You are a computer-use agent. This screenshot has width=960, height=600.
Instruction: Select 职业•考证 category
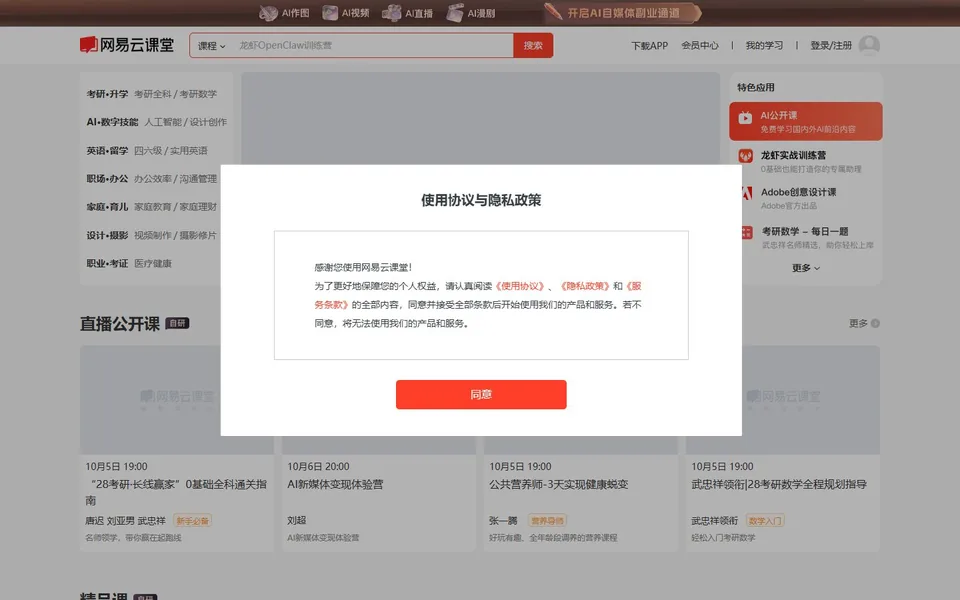click(x=107, y=263)
